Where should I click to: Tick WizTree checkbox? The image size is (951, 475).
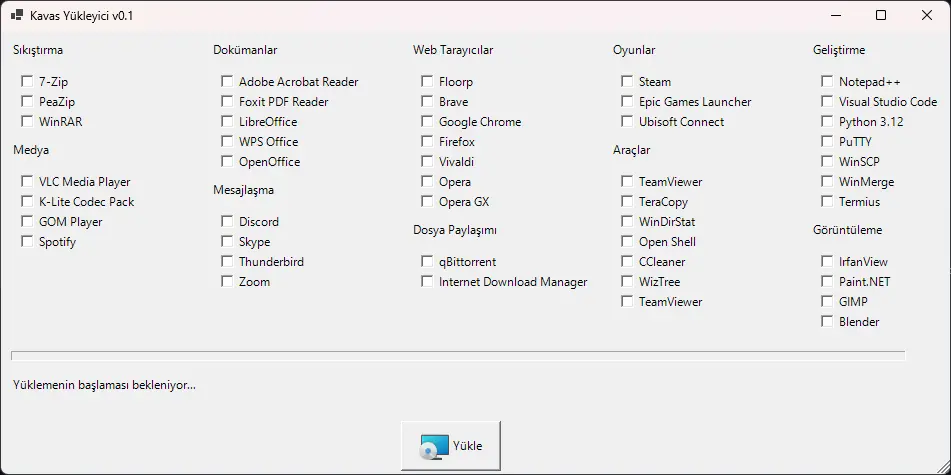(x=627, y=281)
